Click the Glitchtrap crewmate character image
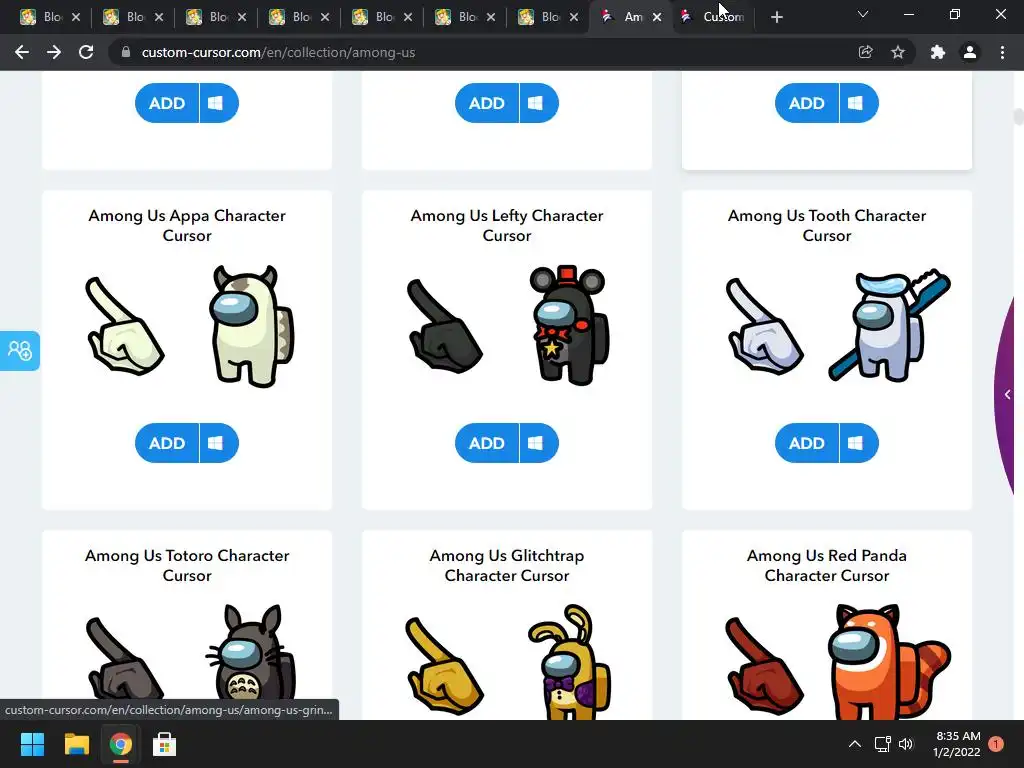This screenshot has height=768, width=1024. click(569, 661)
